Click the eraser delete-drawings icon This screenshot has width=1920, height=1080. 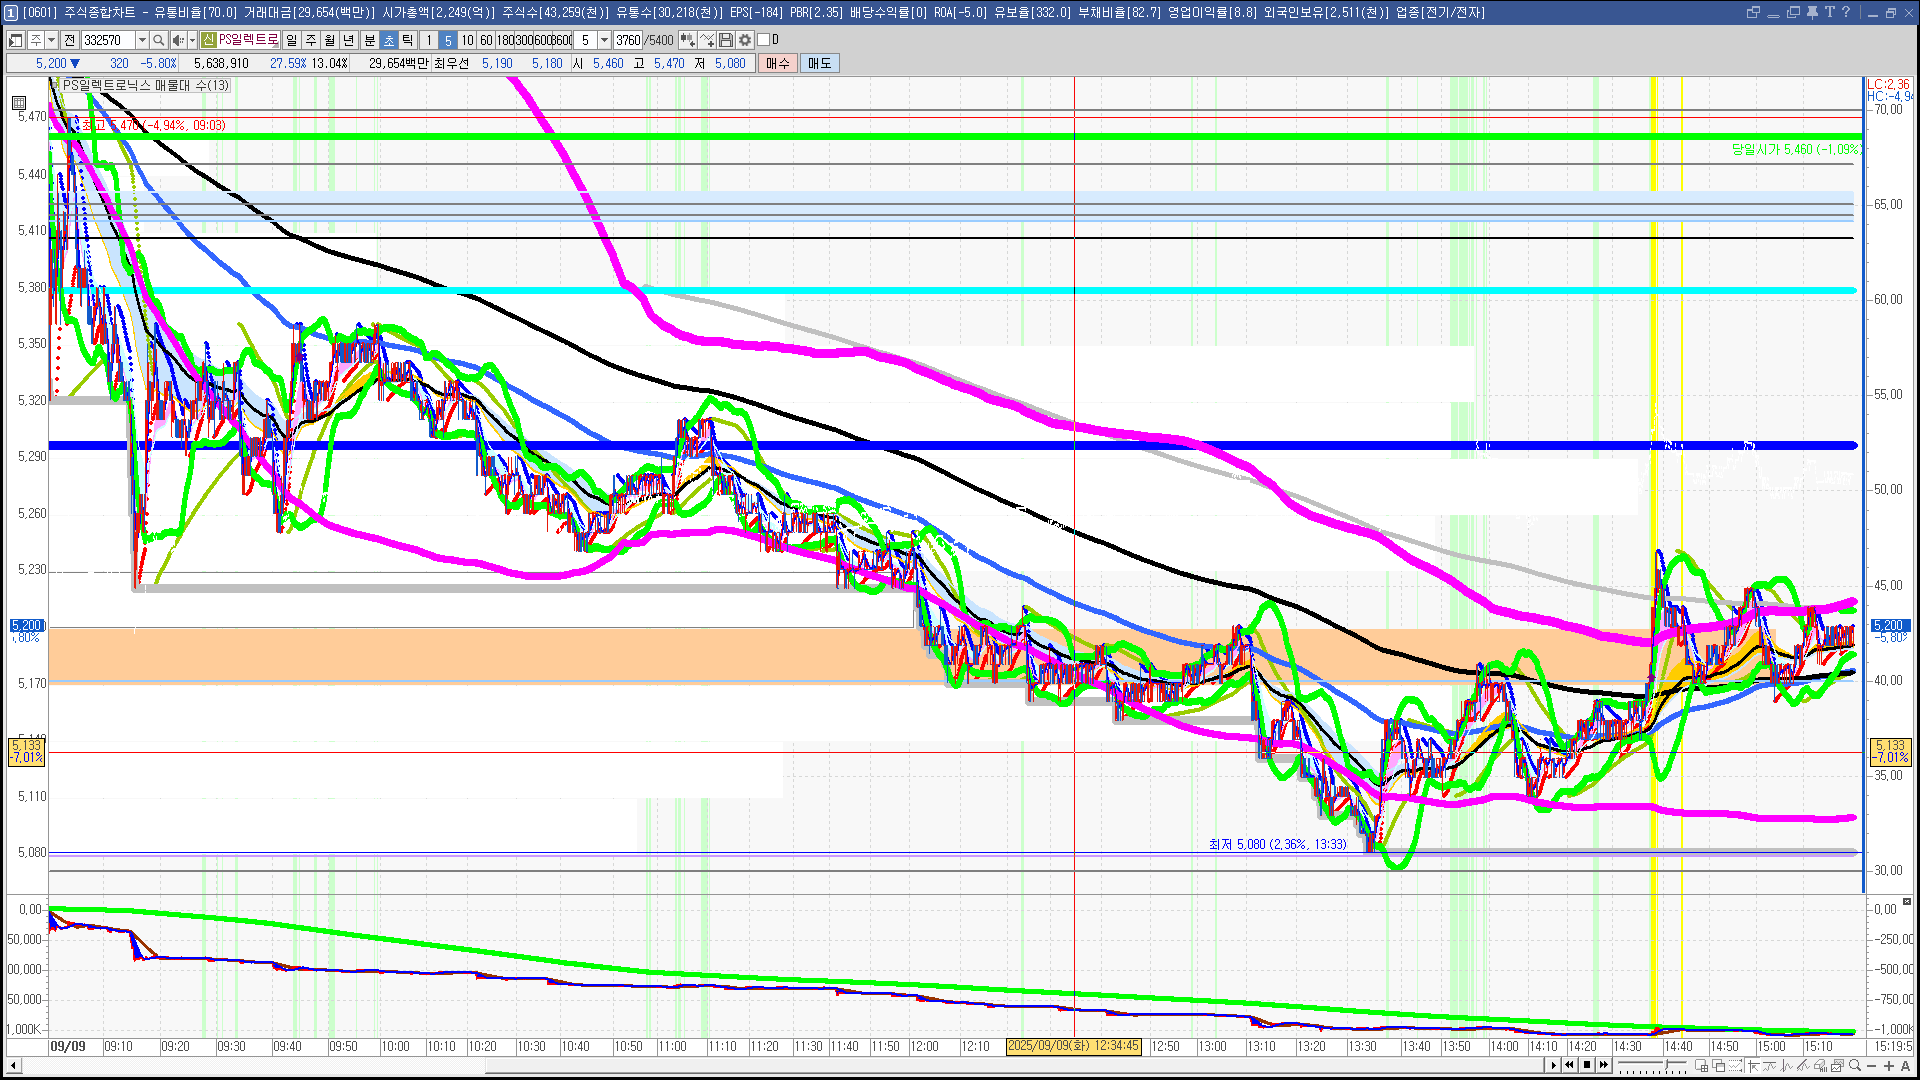[x=1821, y=1065]
